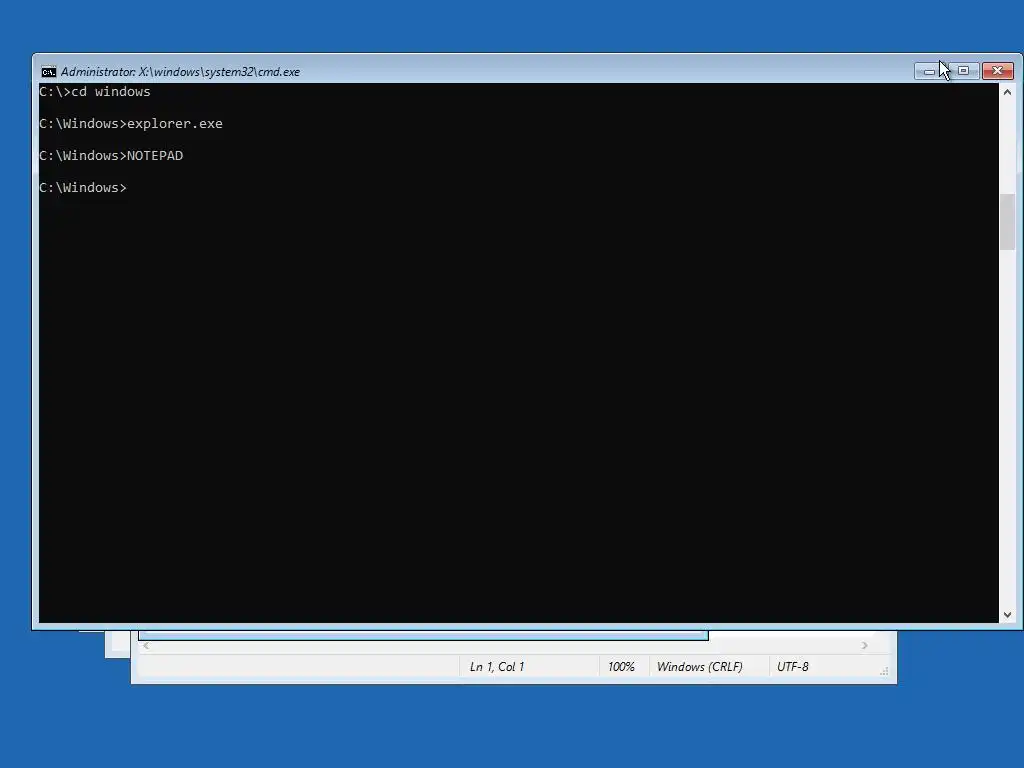Maximize the Administrator cmd.exe window
1024x768 pixels.
(964, 71)
